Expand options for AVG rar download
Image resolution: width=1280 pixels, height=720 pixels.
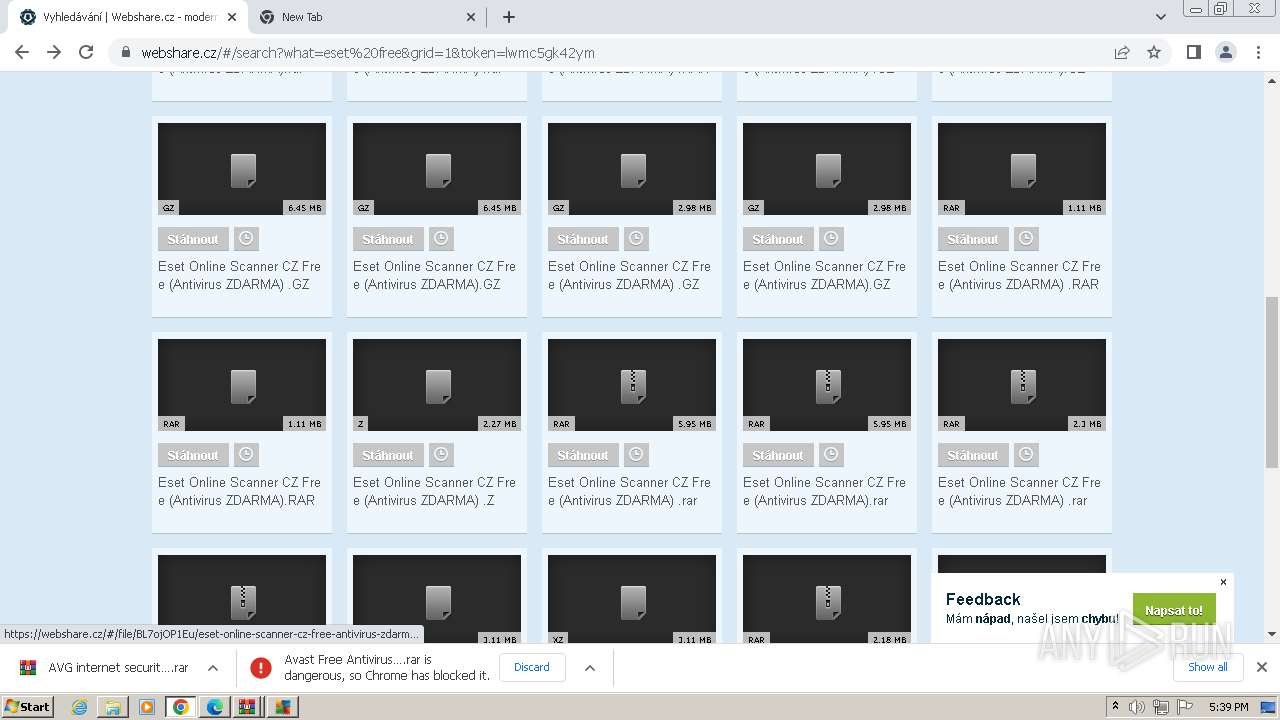click(213, 668)
